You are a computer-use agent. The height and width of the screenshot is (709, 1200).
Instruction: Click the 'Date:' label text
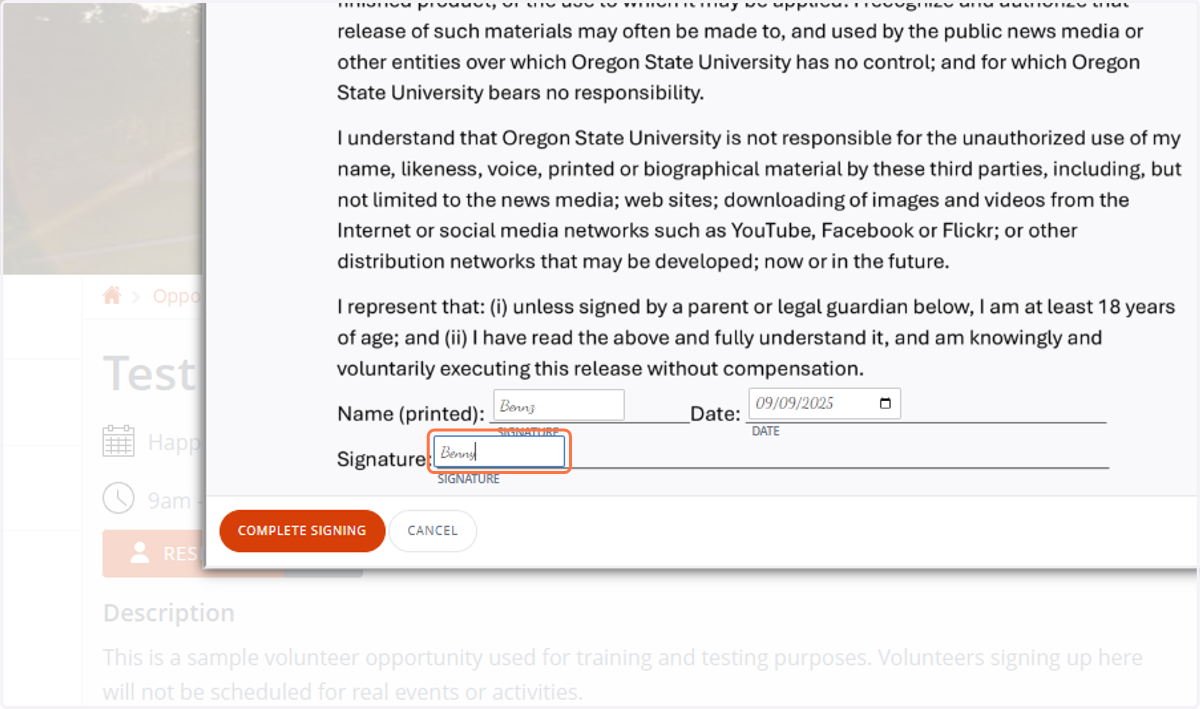pos(716,414)
